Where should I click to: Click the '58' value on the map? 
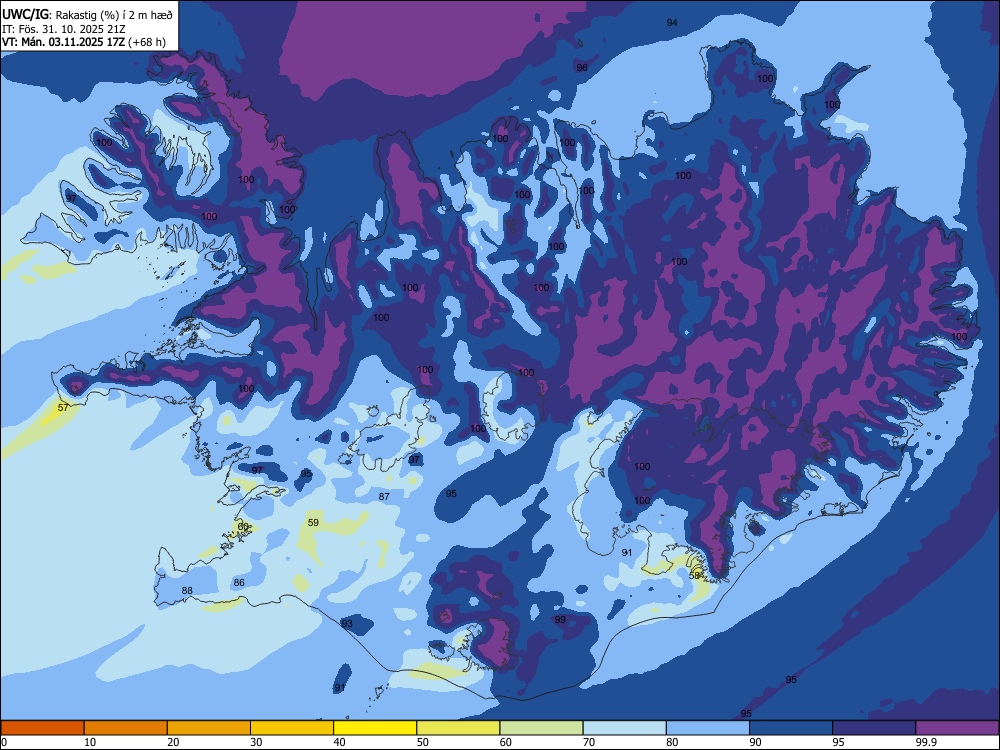click(695, 575)
